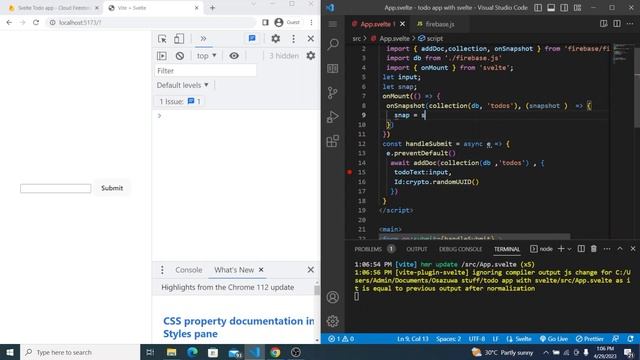The height and width of the screenshot is (360, 640).
Task: Focus the todo text input field
Action: pos(56,188)
